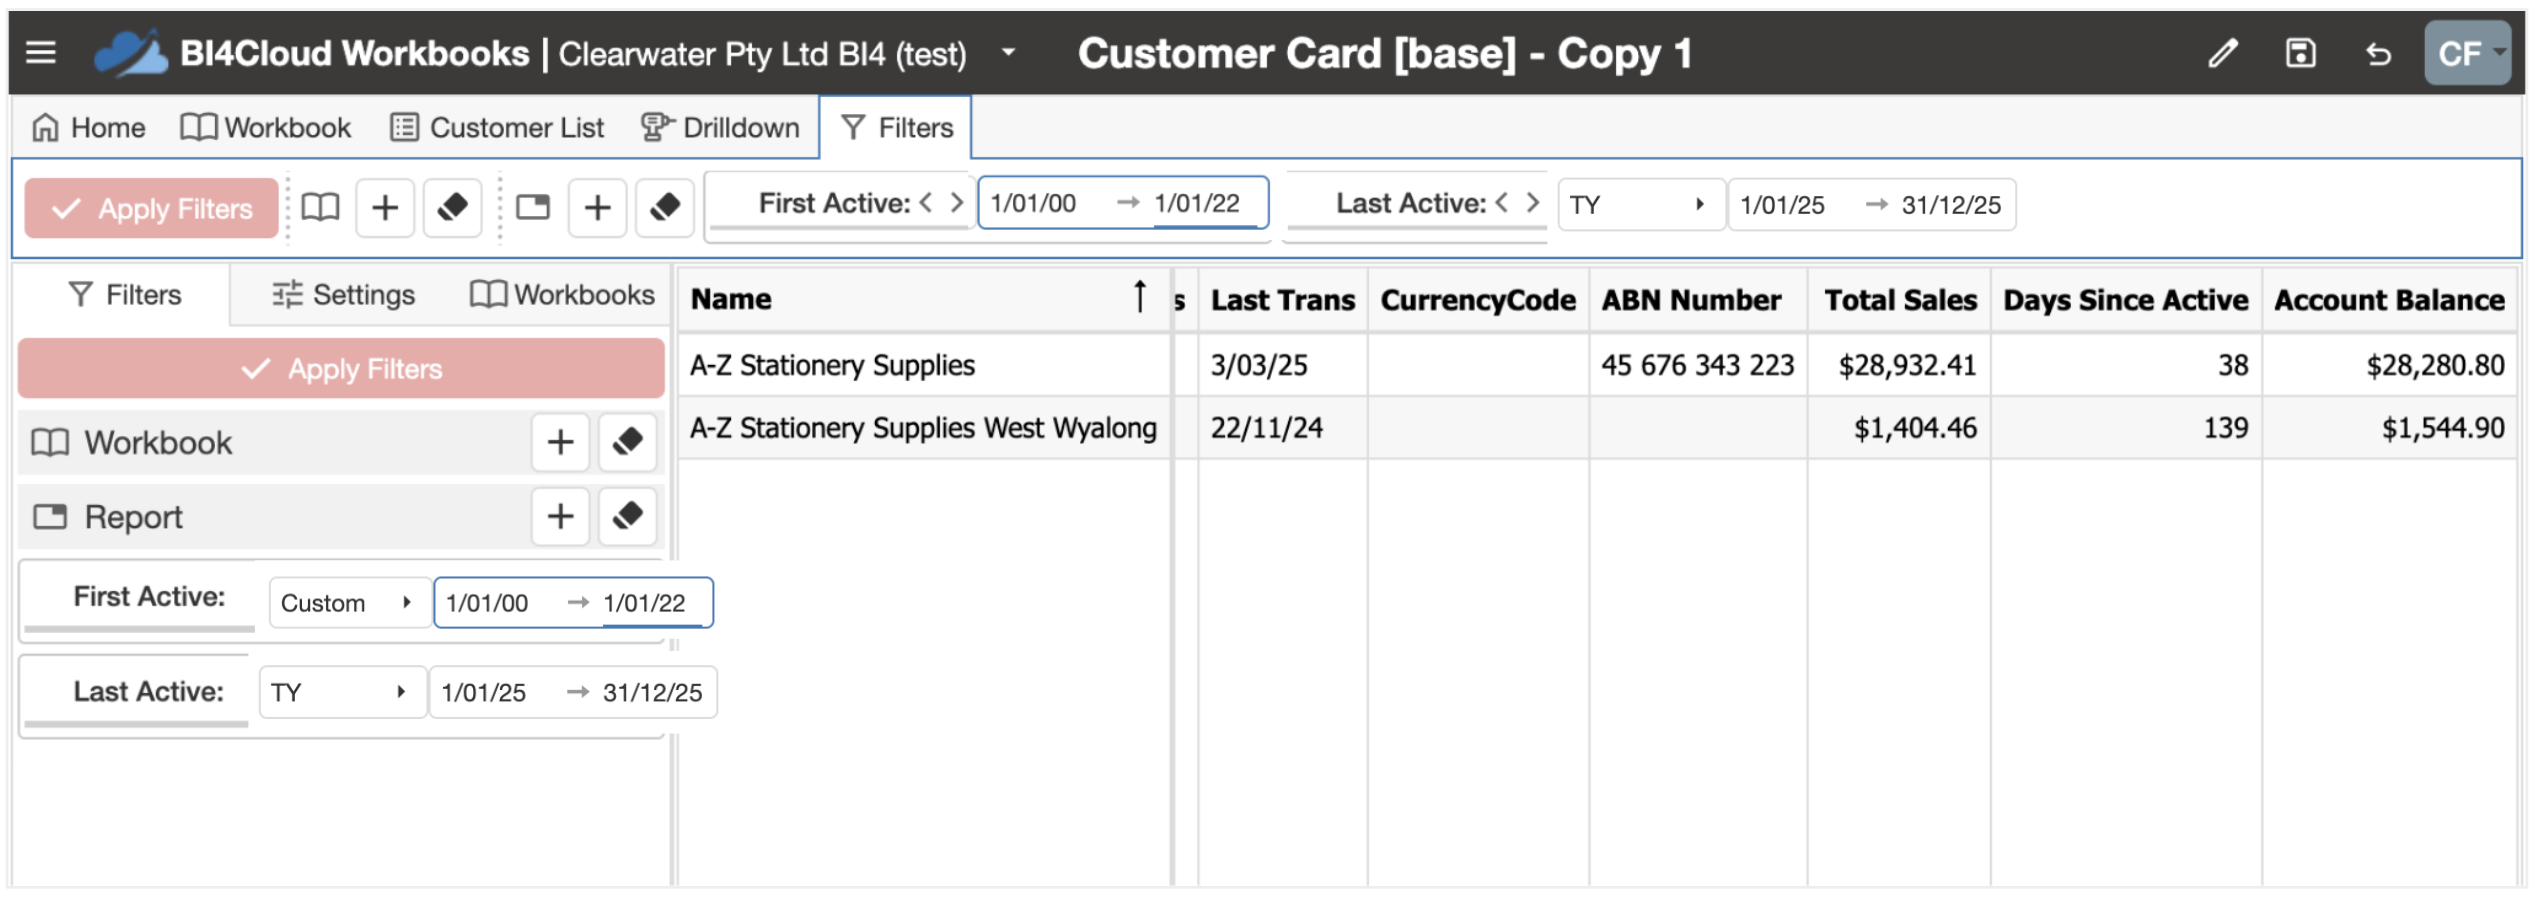Click panel Last Active end date 31/12/25
Screen dimensions: 2538x900
(x=652, y=692)
